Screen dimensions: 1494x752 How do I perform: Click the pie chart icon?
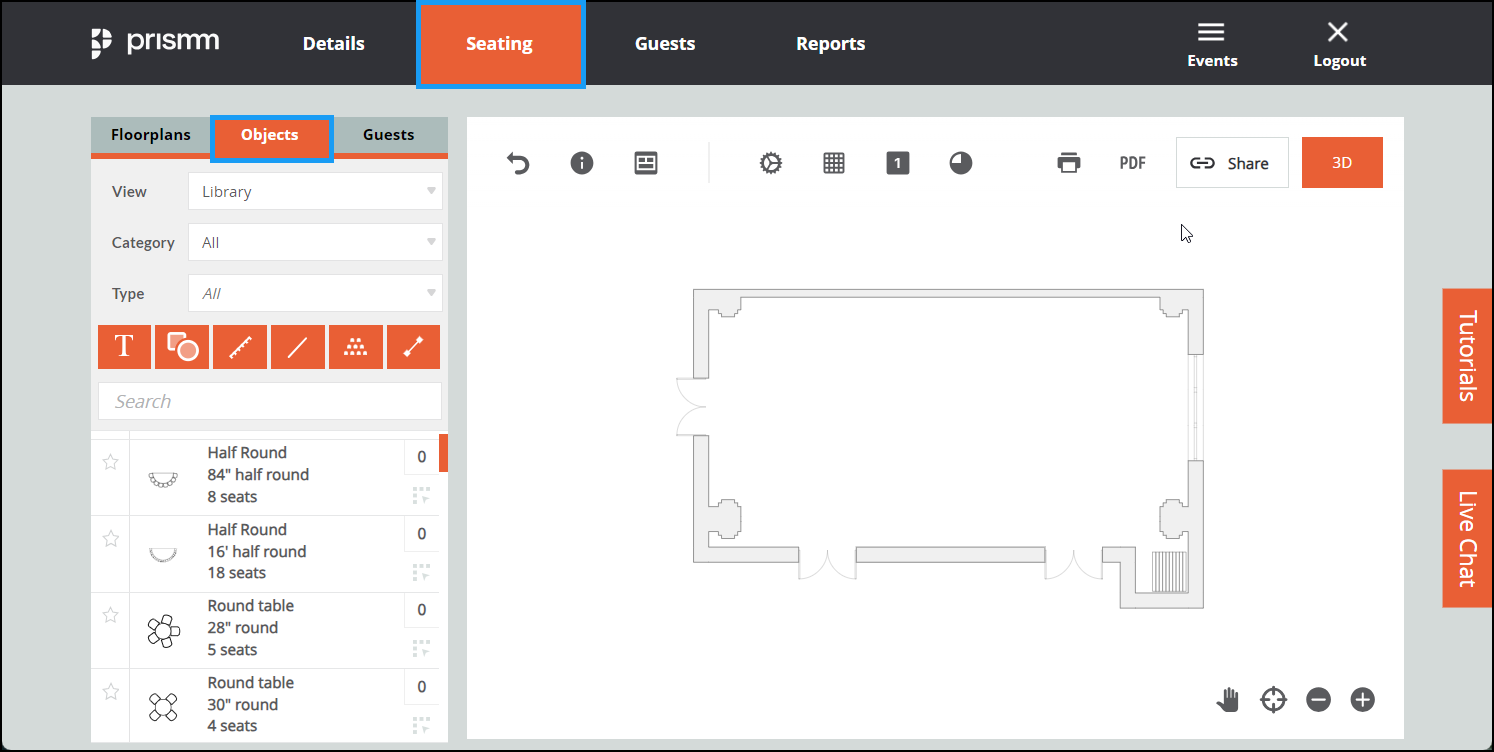click(961, 163)
